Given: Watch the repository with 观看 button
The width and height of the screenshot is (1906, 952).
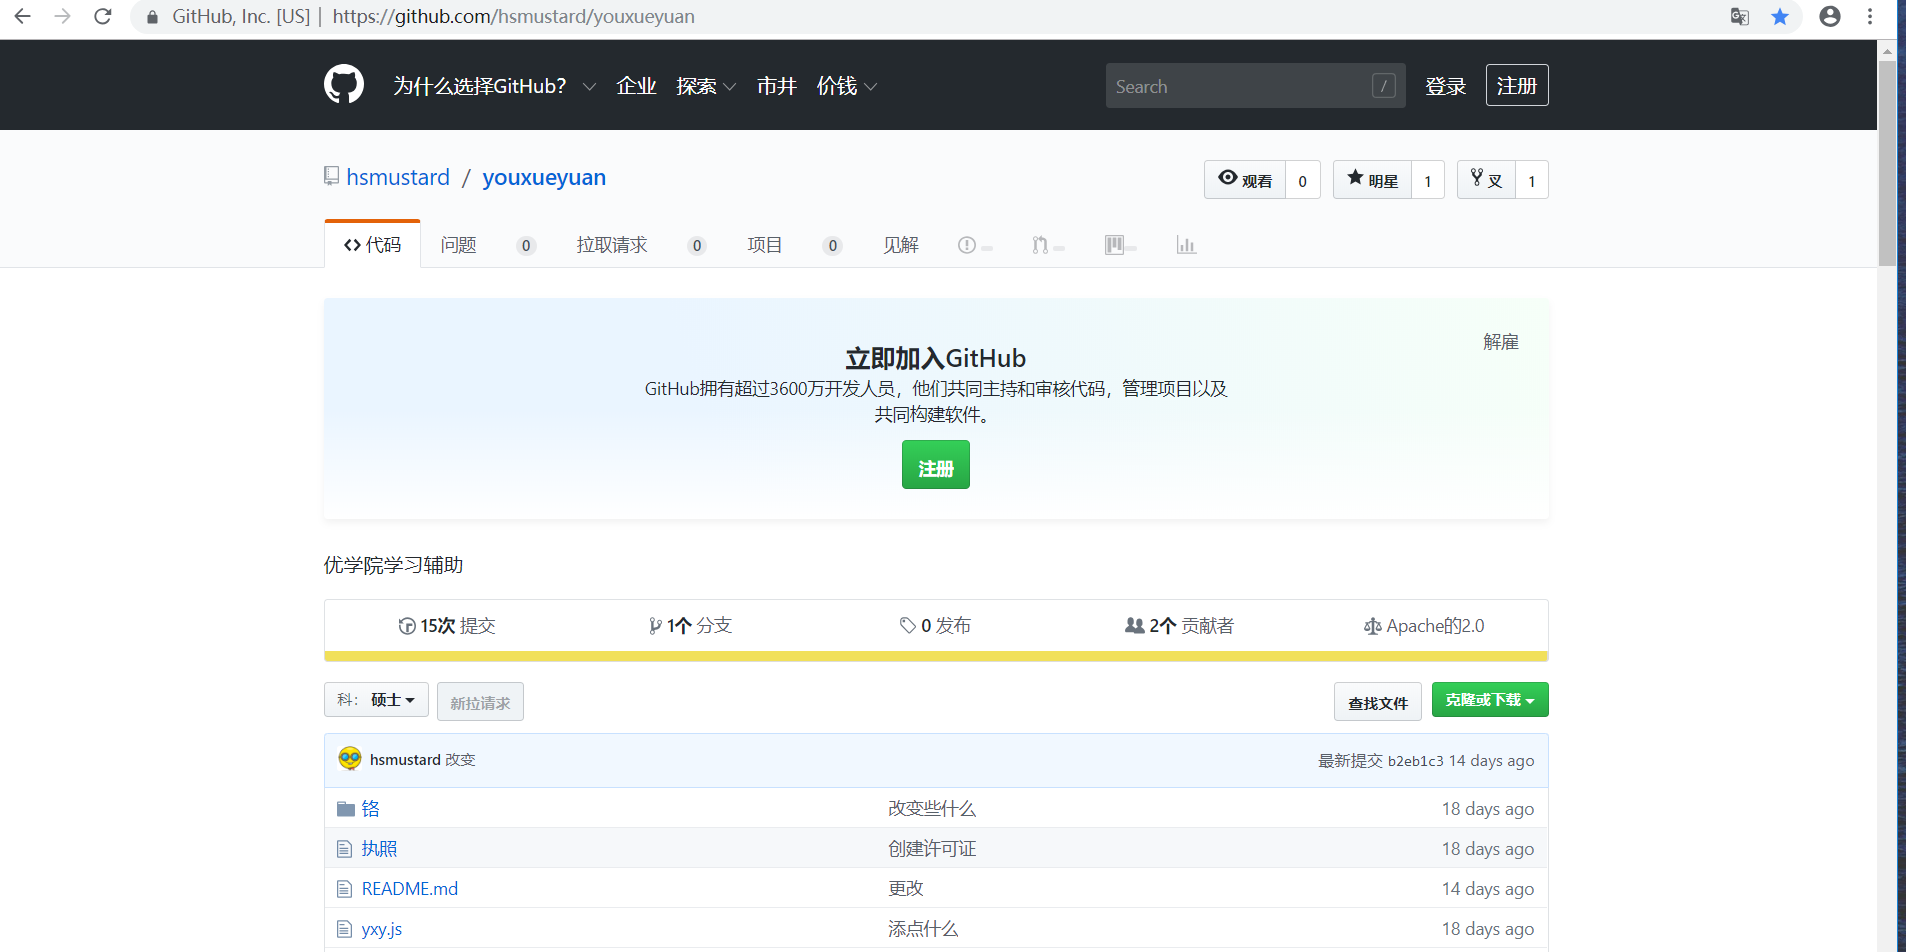Looking at the screenshot, I should [1245, 180].
